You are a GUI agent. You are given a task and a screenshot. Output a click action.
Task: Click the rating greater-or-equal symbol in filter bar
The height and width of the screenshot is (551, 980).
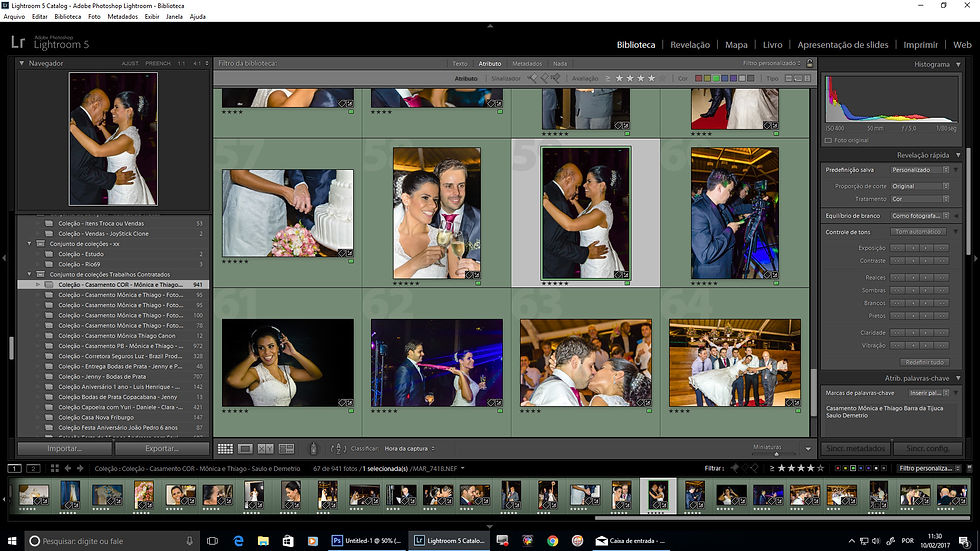608,79
